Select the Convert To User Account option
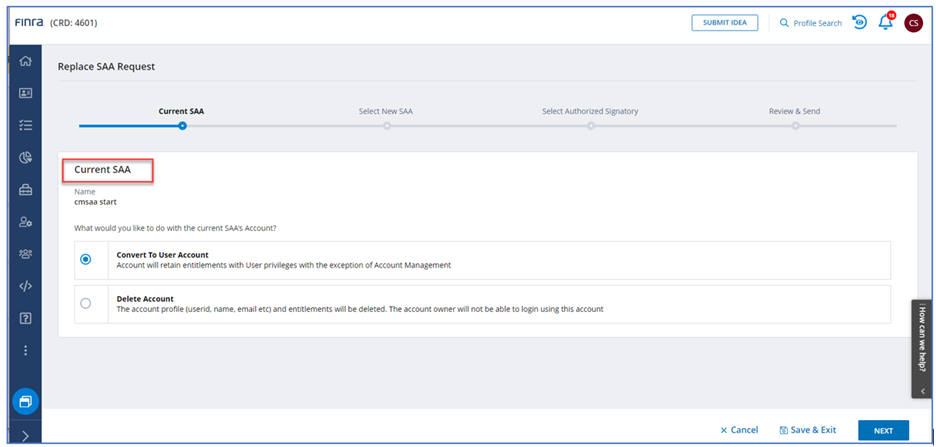 point(86,259)
